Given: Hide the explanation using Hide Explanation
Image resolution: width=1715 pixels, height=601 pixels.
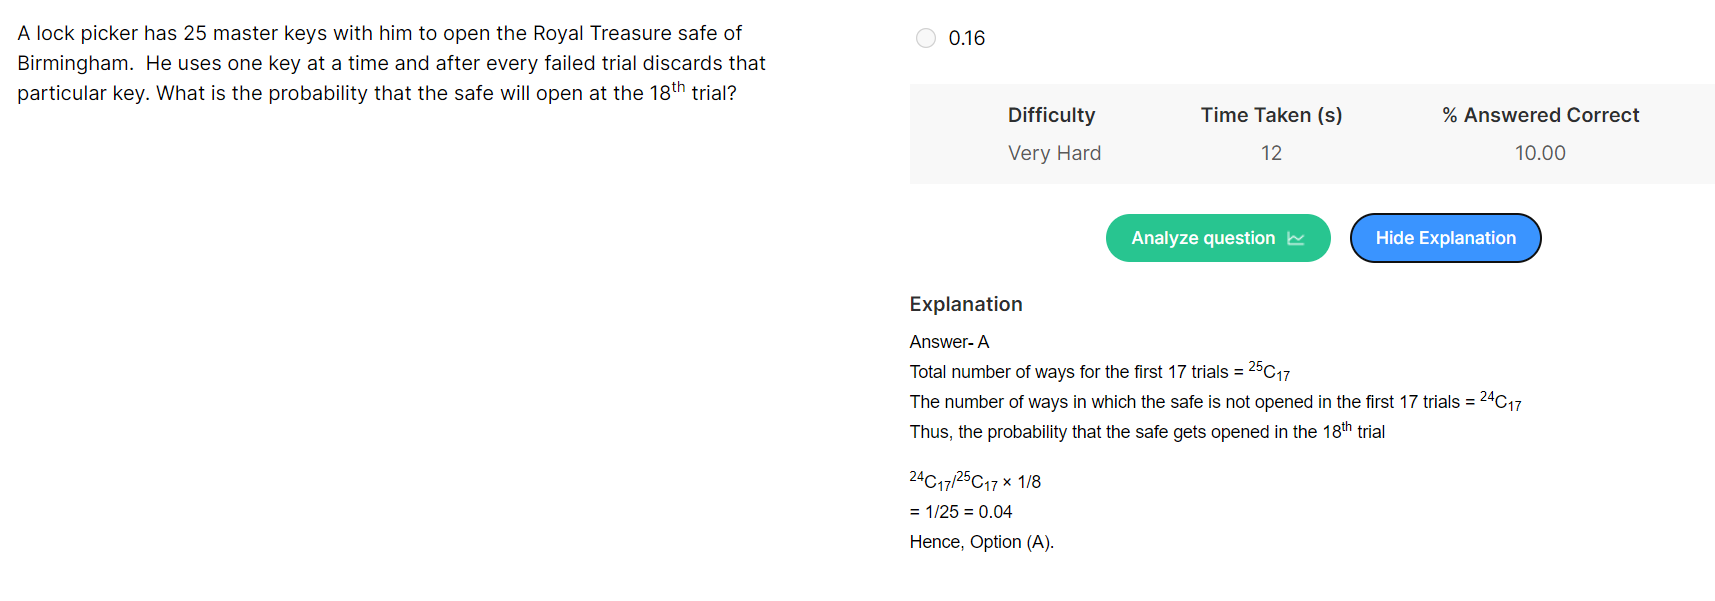Looking at the screenshot, I should coord(1445,238).
